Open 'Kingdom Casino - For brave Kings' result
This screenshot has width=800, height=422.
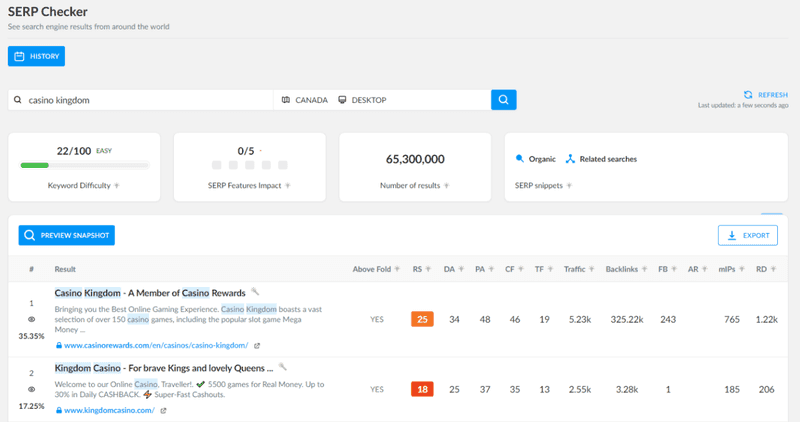164,368
